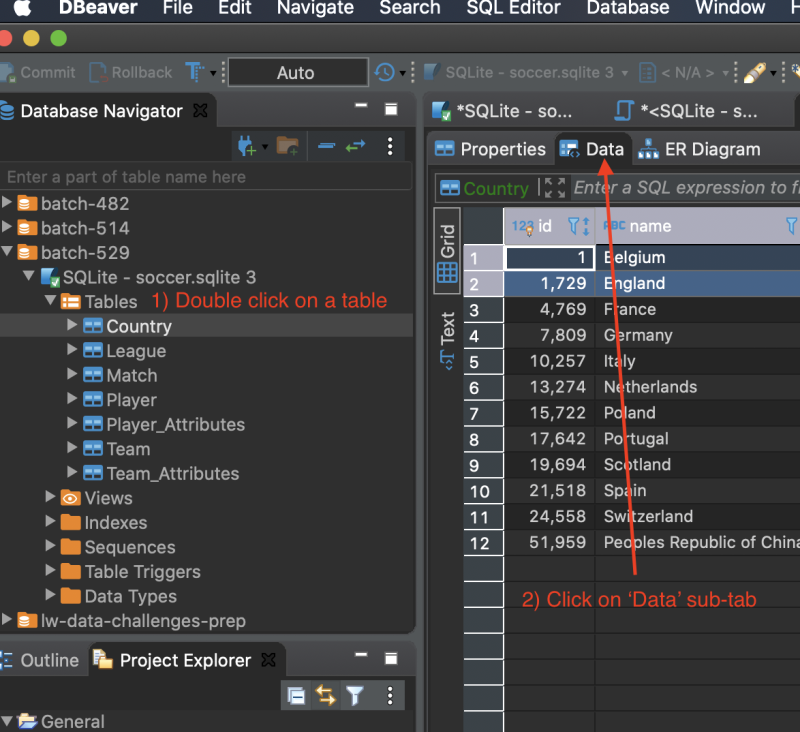Open the New Connection dropdown arrow
Viewport: 800px width, 732px height.
click(265, 147)
